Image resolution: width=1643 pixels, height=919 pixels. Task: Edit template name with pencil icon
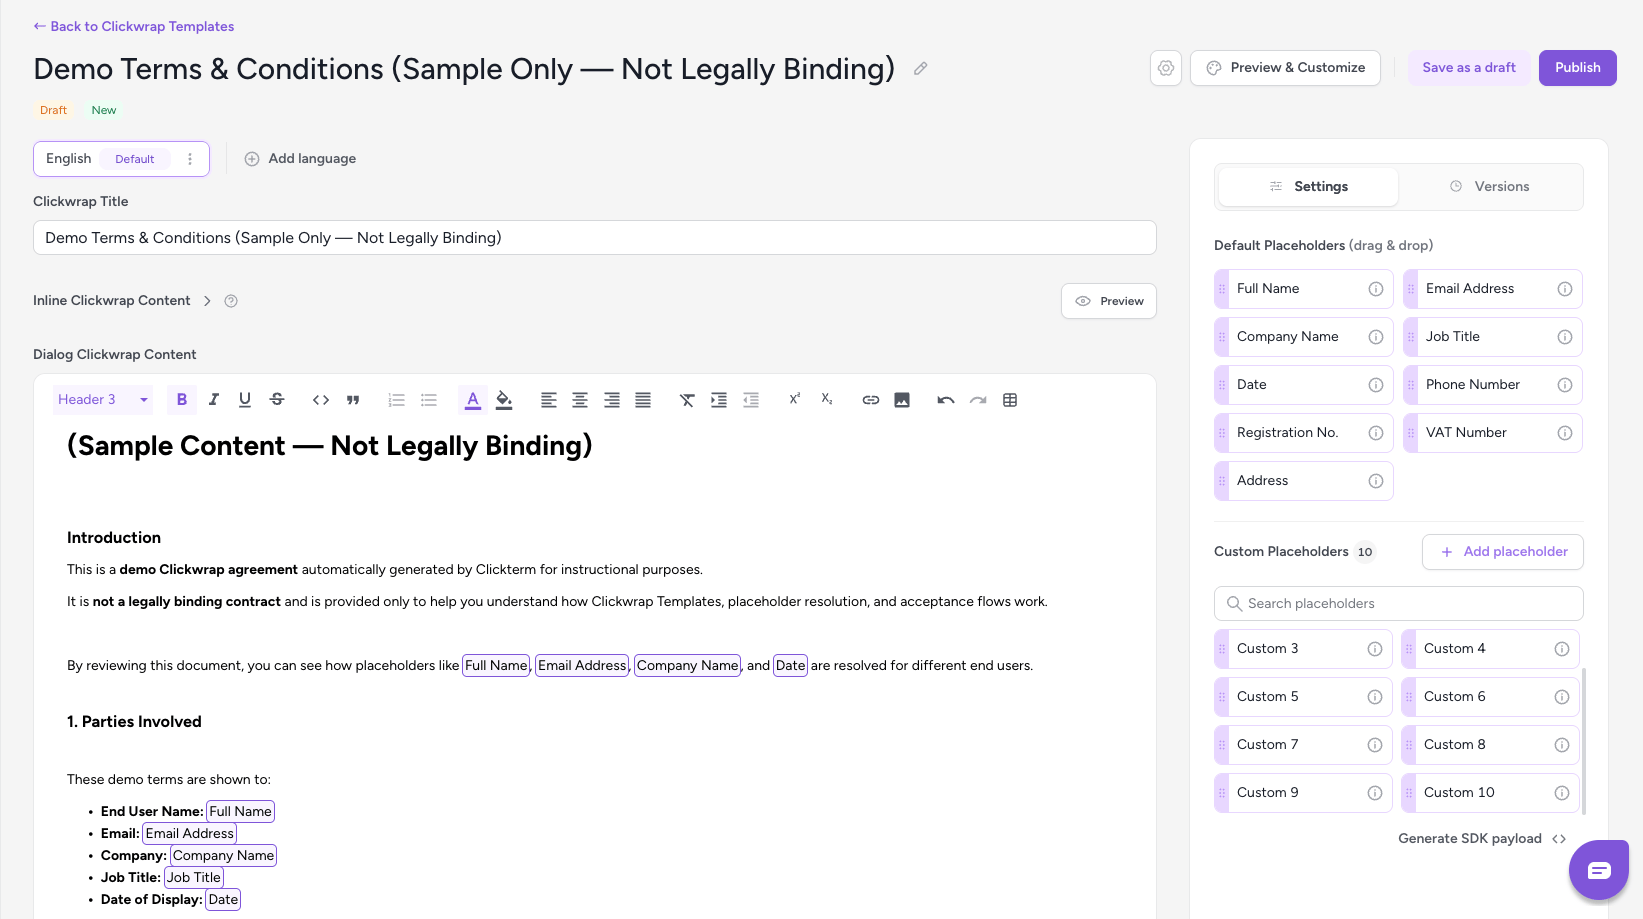921,69
